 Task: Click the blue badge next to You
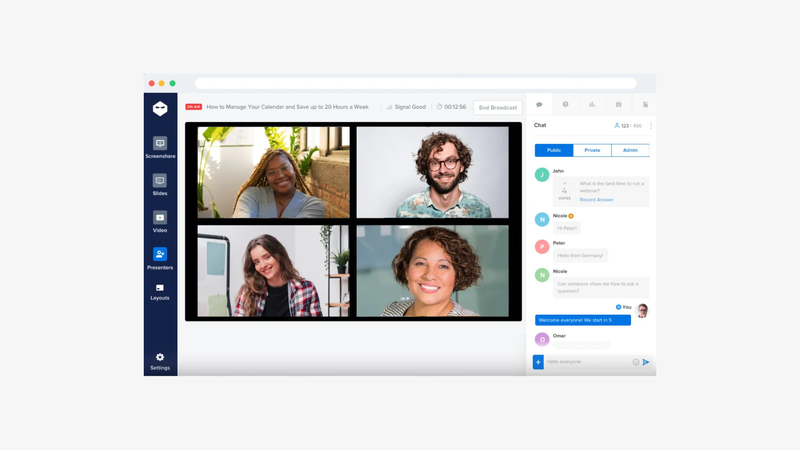618,307
